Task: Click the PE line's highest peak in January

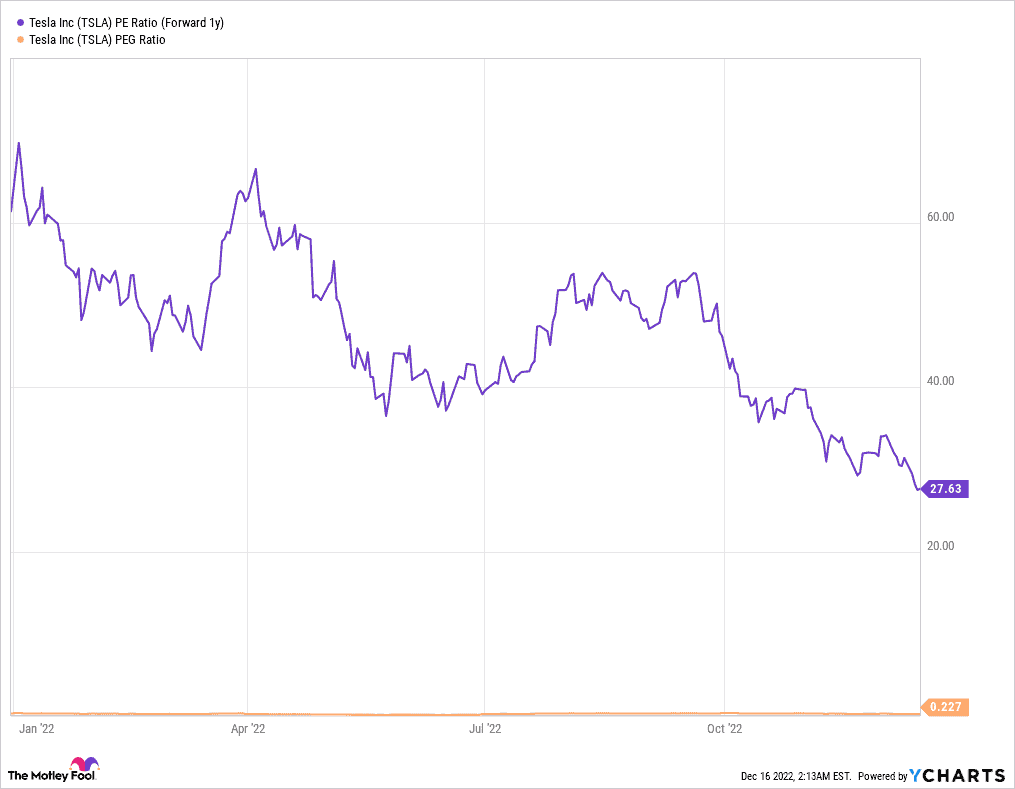Action: coord(19,143)
